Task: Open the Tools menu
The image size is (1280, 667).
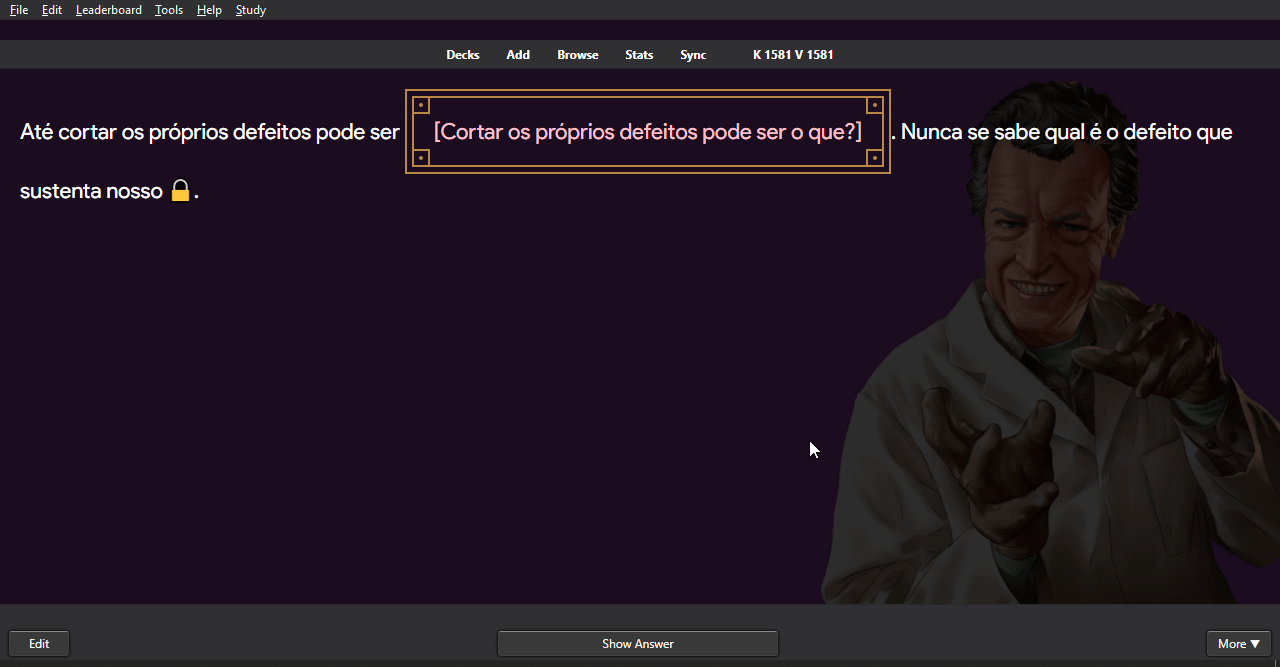Action: [x=169, y=10]
